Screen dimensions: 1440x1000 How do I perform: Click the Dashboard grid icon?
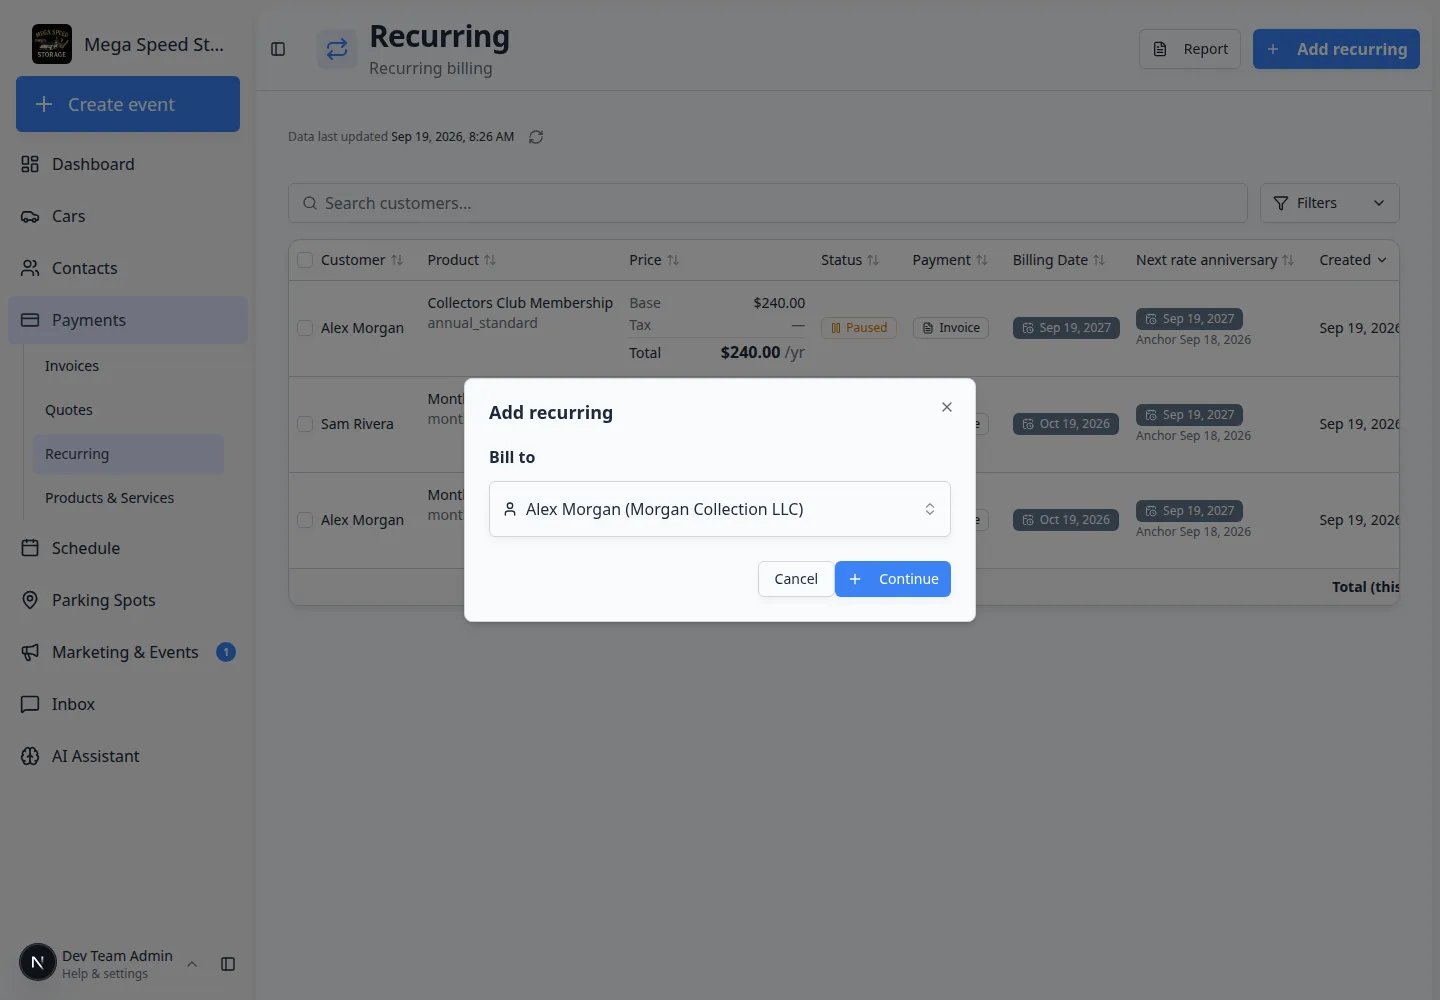30,164
